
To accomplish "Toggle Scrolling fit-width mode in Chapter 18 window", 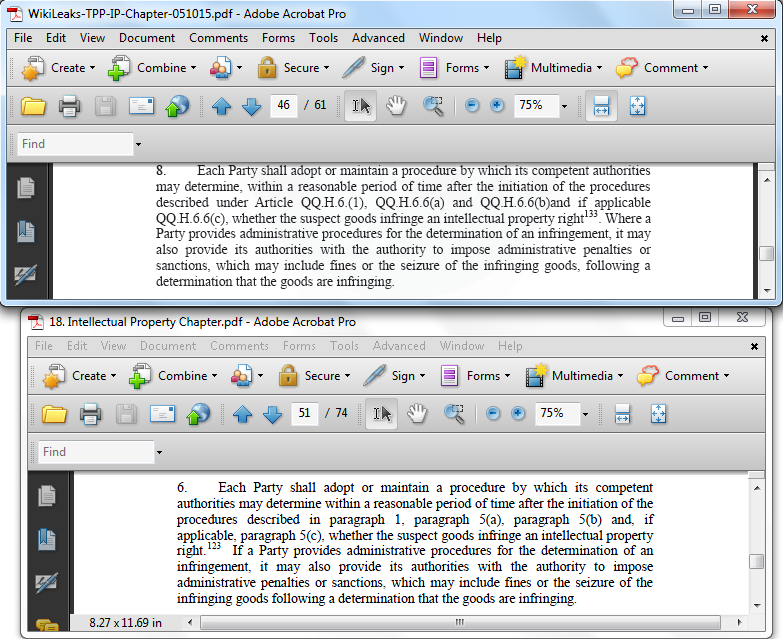I will click(622, 414).
